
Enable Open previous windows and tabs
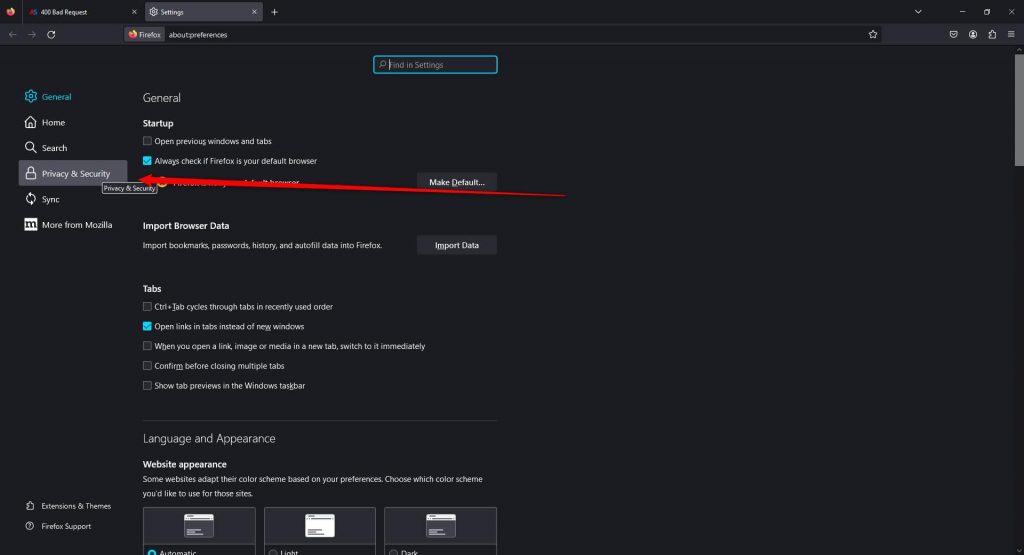point(148,141)
